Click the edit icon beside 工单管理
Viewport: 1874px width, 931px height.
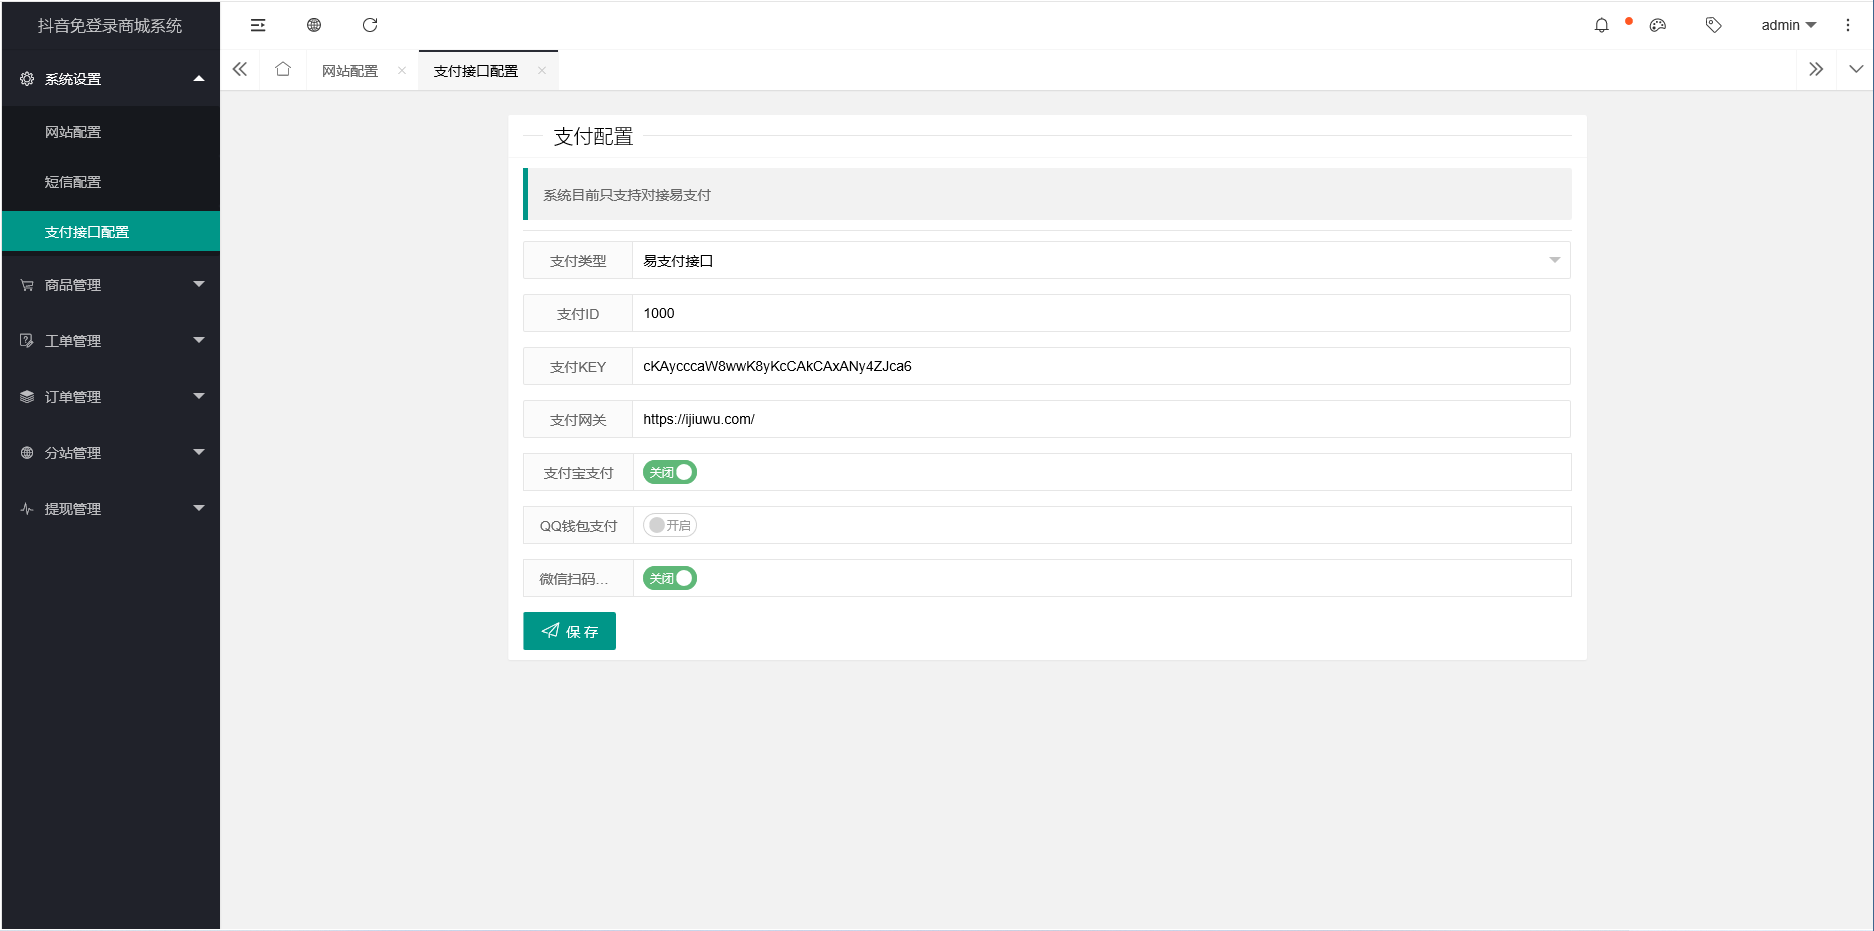[x=27, y=341]
